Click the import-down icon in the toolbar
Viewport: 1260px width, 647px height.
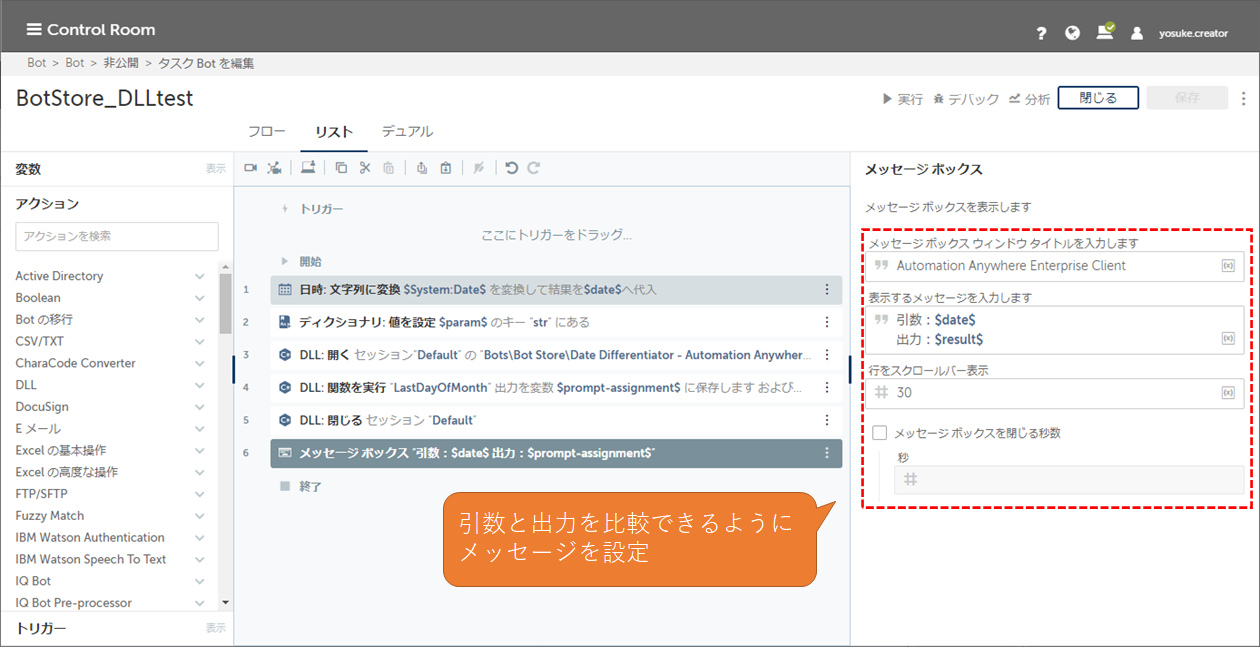[x=446, y=168]
